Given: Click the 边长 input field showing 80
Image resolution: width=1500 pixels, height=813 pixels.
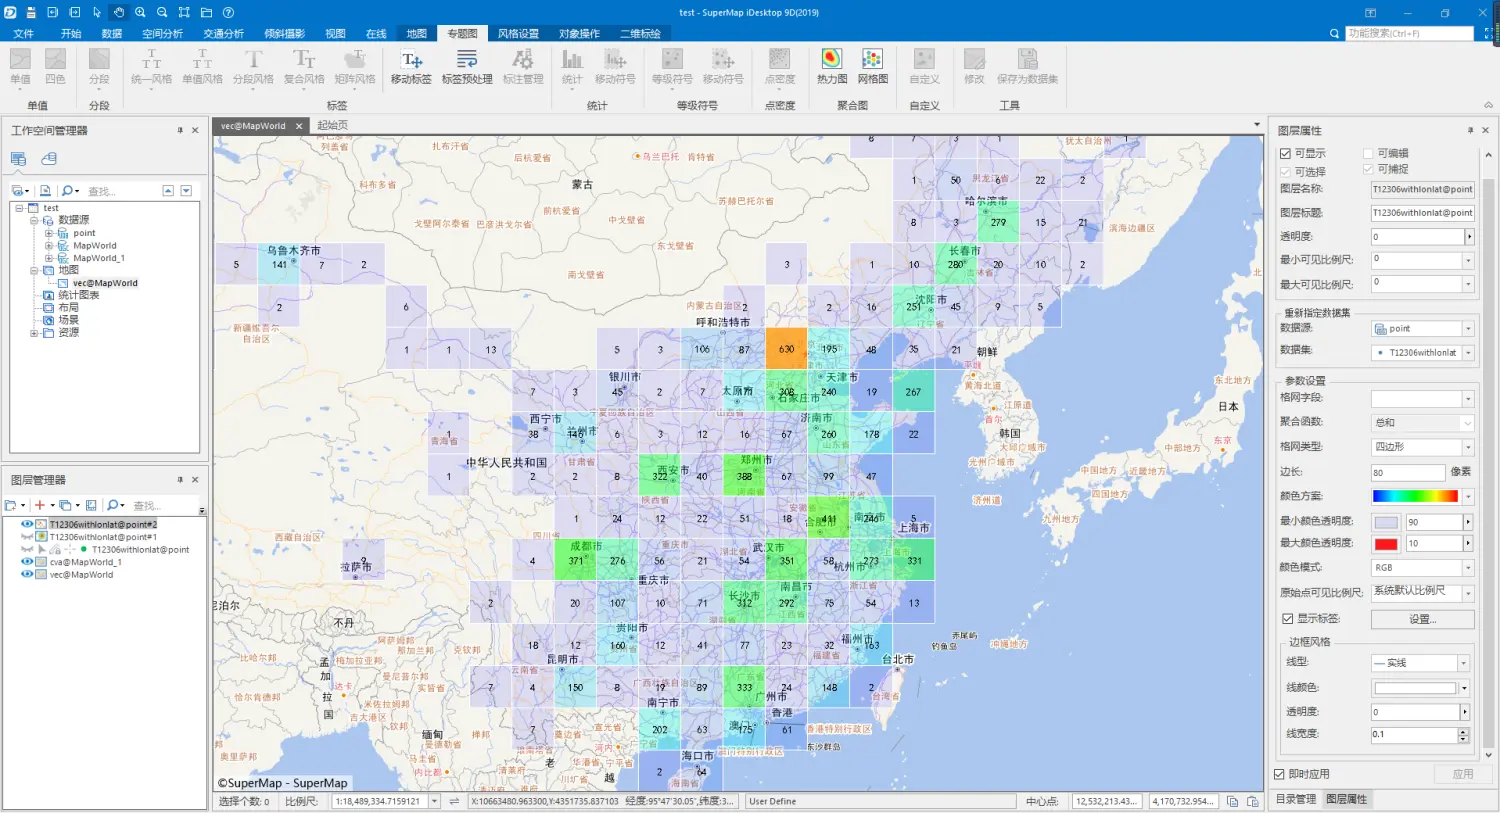Looking at the screenshot, I should pyautogui.click(x=1407, y=473).
